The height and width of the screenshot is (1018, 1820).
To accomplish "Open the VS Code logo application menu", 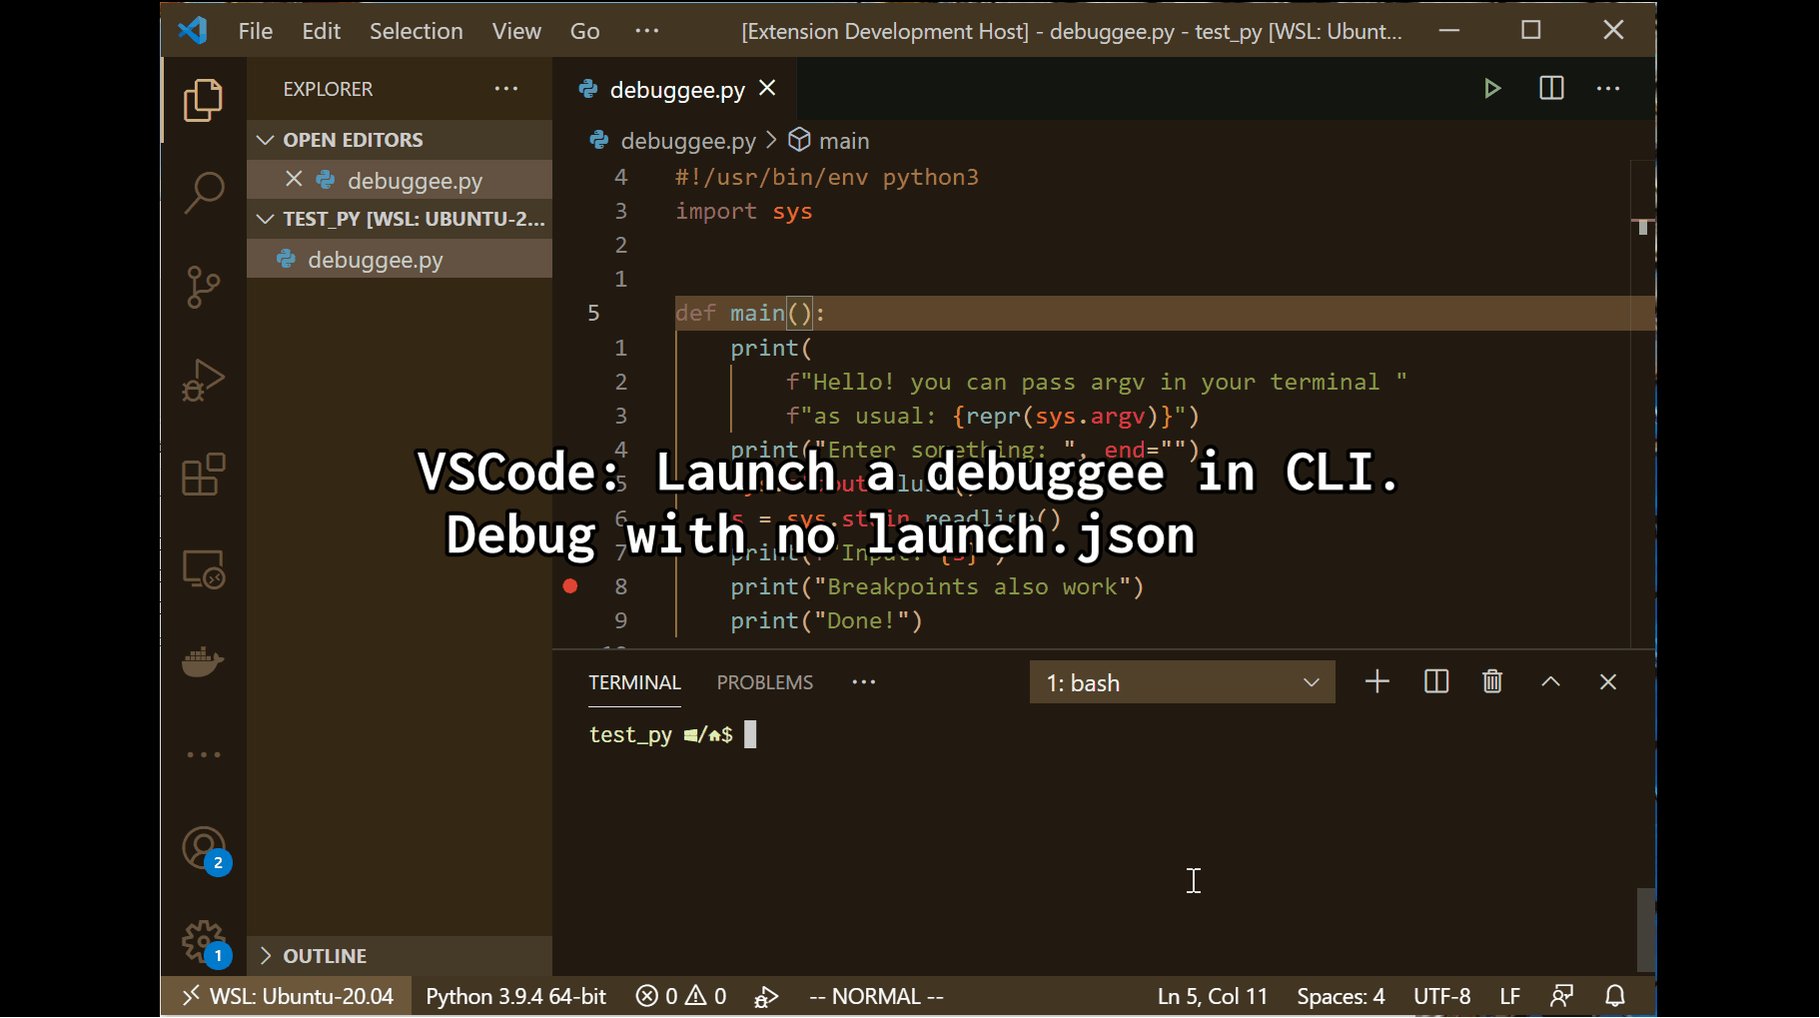I will pyautogui.click(x=192, y=31).
